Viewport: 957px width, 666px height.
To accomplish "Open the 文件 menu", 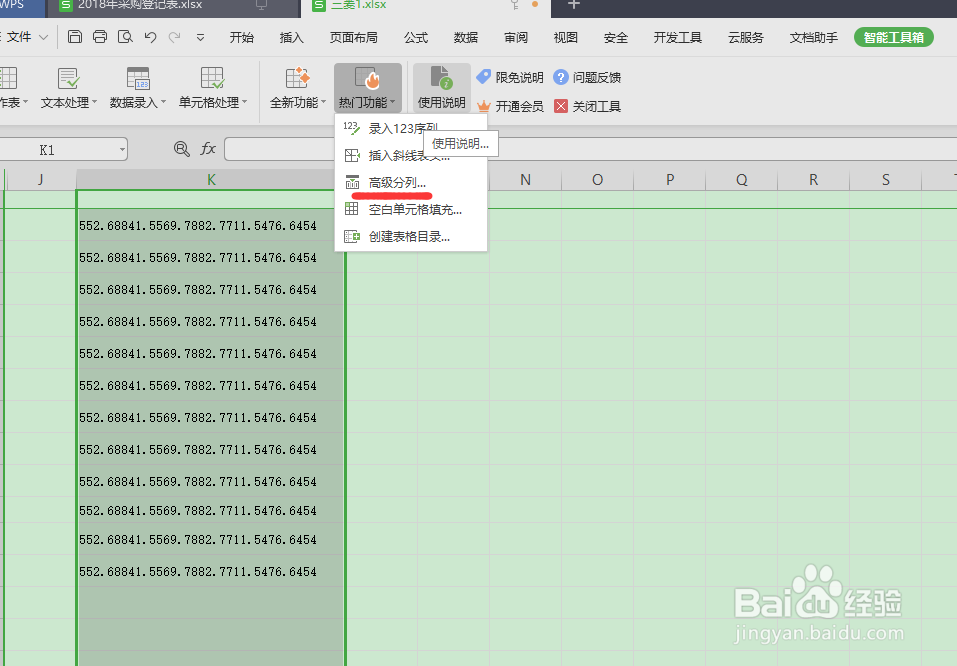I will point(19,37).
